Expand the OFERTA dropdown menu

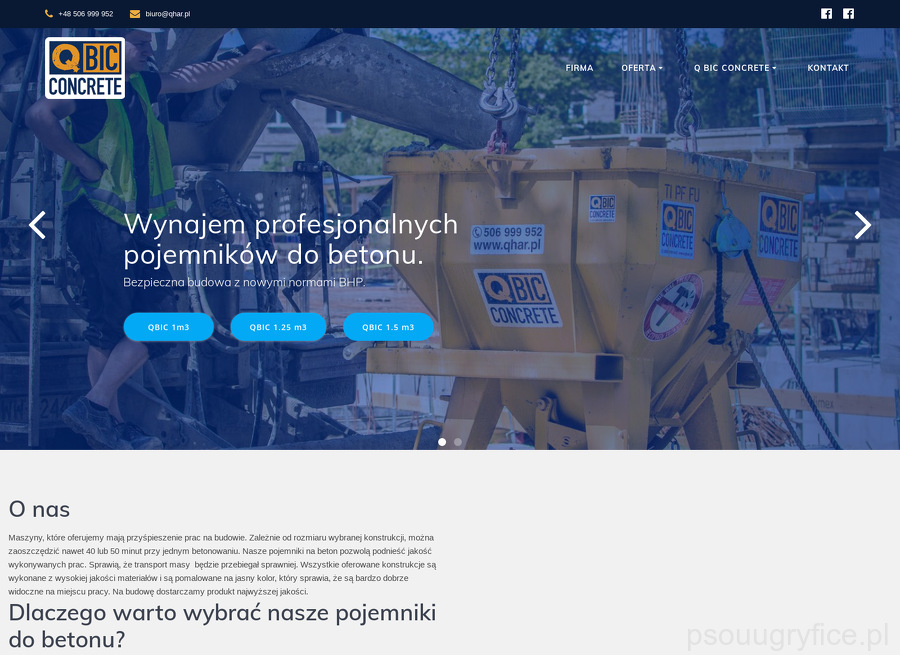(641, 68)
